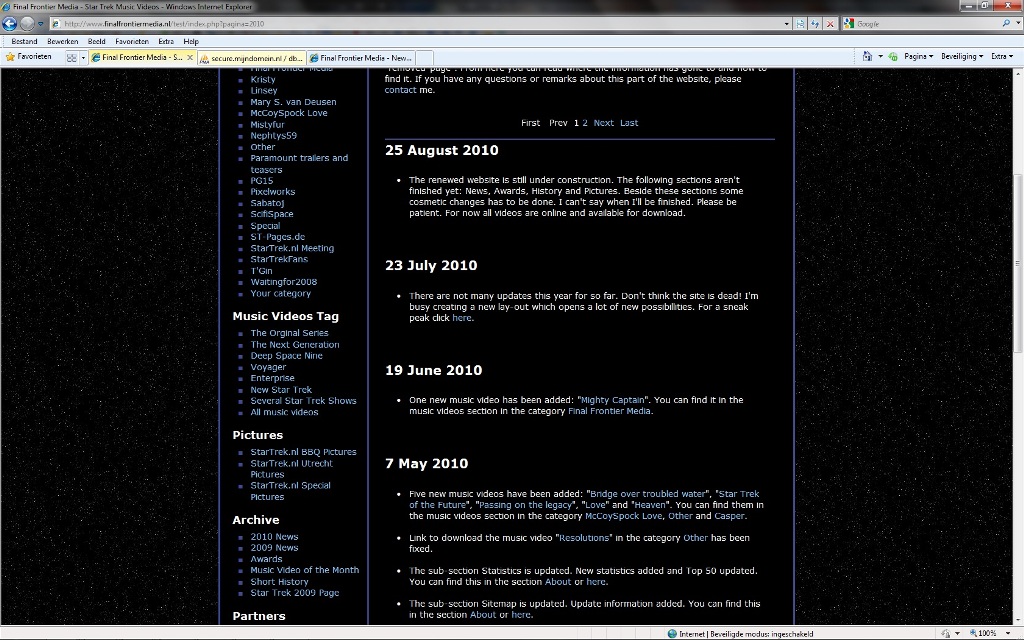
Task: Open the Extra menu in menu bar
Action: point(166,41)
